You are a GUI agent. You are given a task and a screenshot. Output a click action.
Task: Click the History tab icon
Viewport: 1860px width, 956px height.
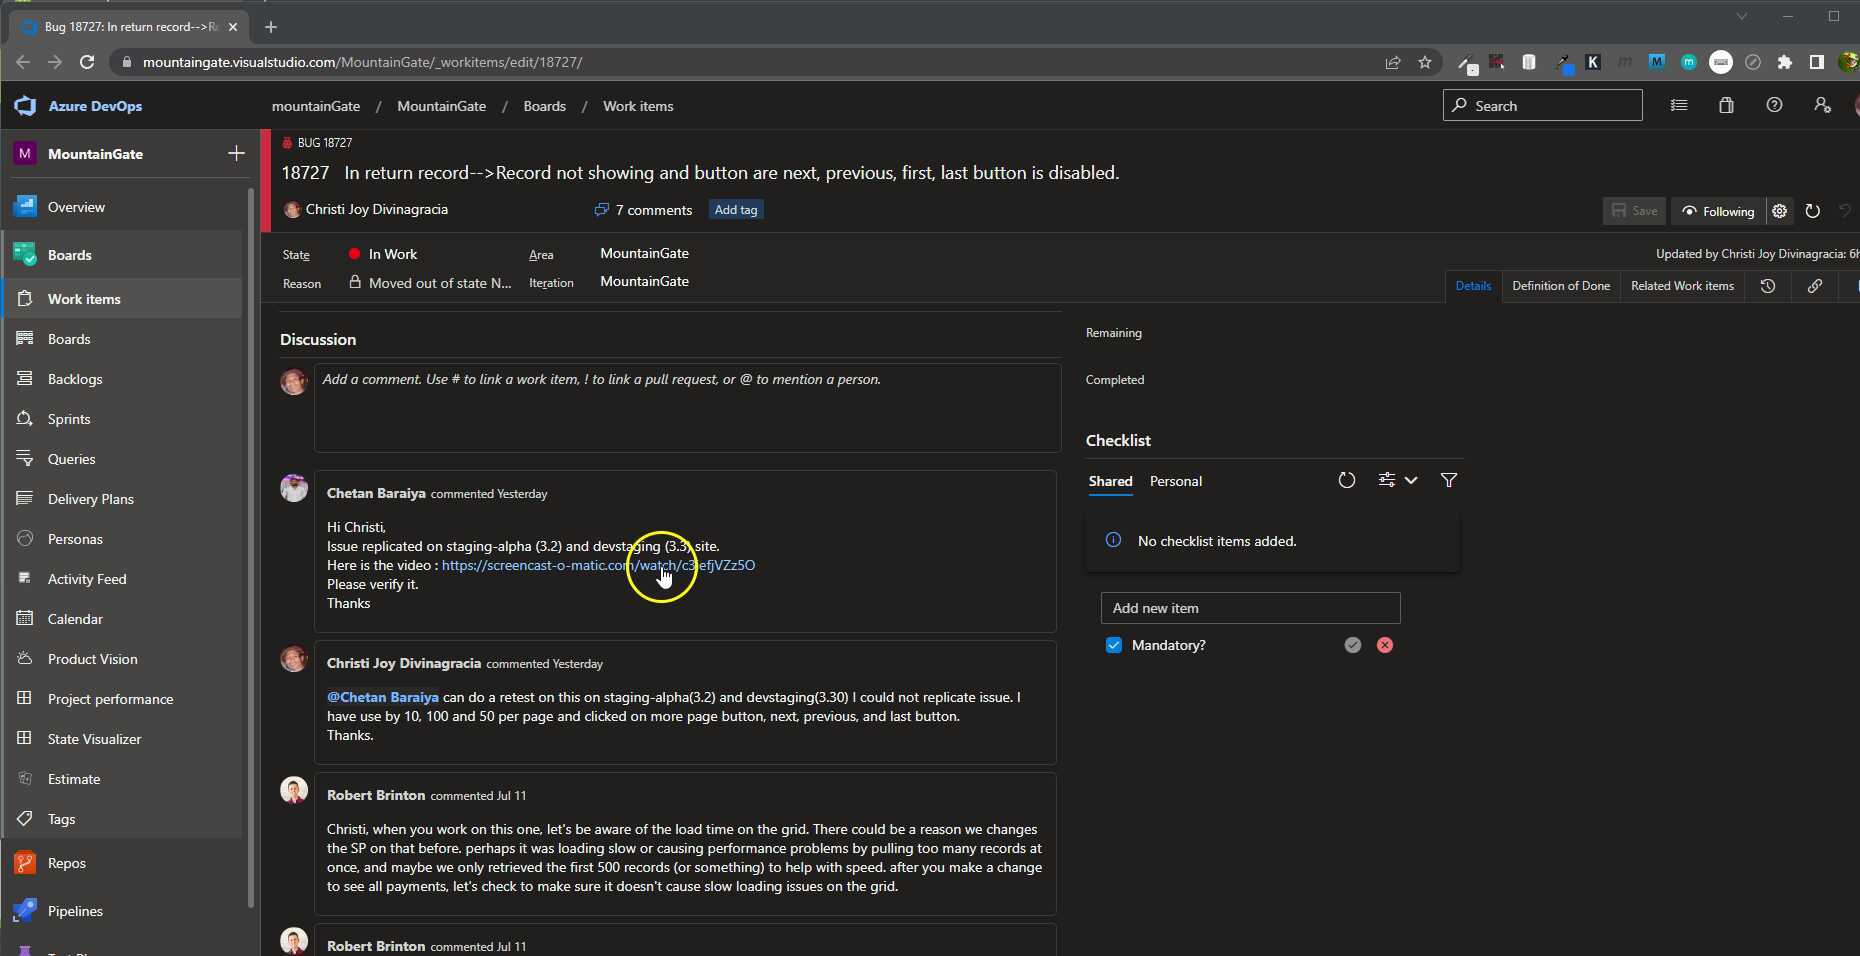pyautogui.click(x=1767, y=286)
